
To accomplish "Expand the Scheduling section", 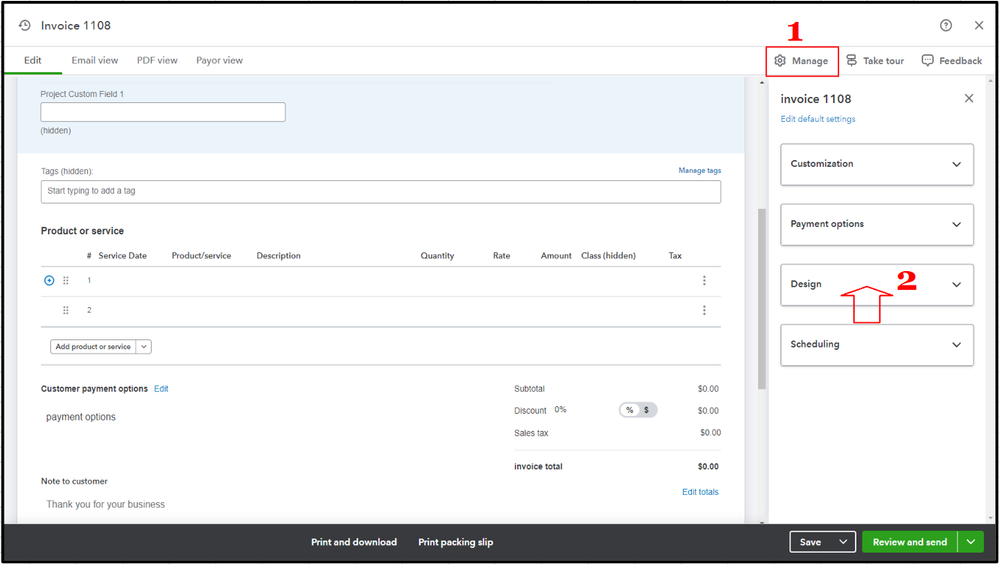I will tap(877, 345).
